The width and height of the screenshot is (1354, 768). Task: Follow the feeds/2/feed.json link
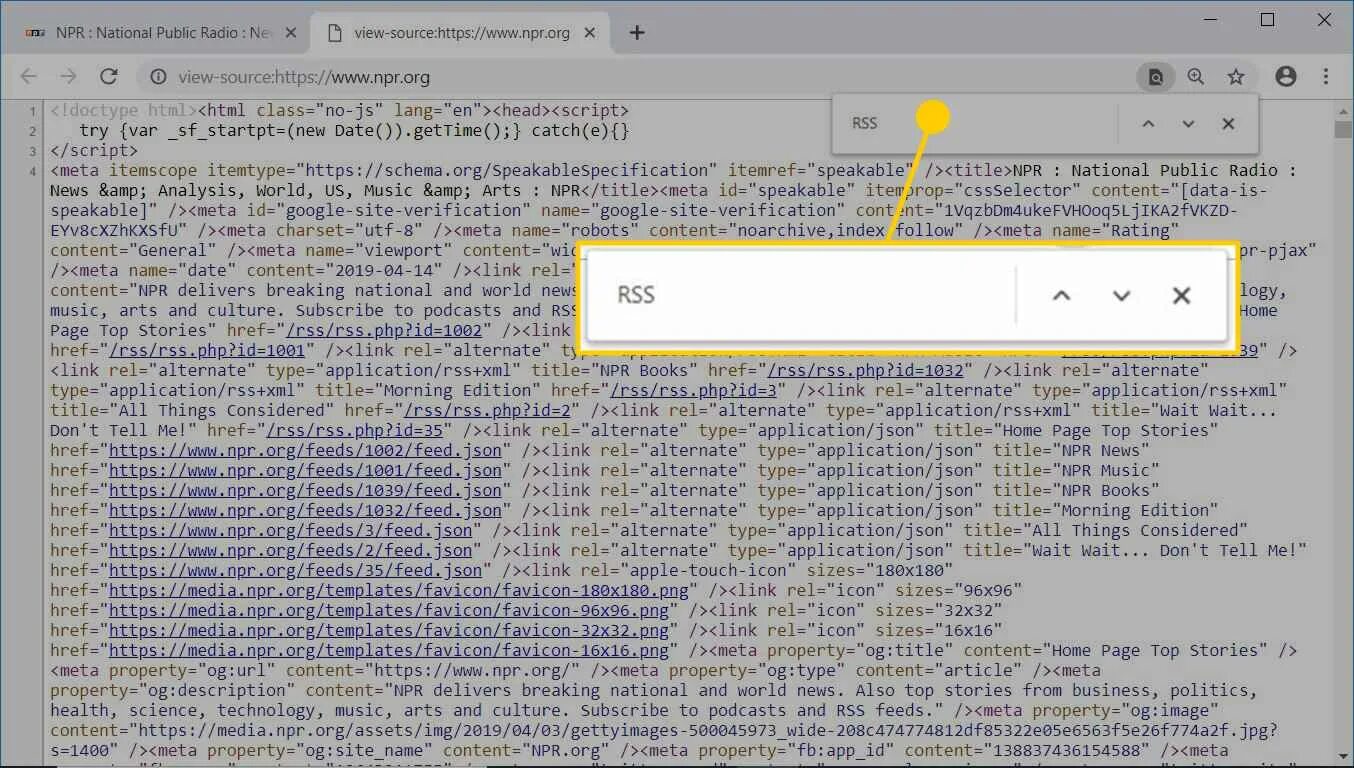pyautogui.click(x=291, y=550)
